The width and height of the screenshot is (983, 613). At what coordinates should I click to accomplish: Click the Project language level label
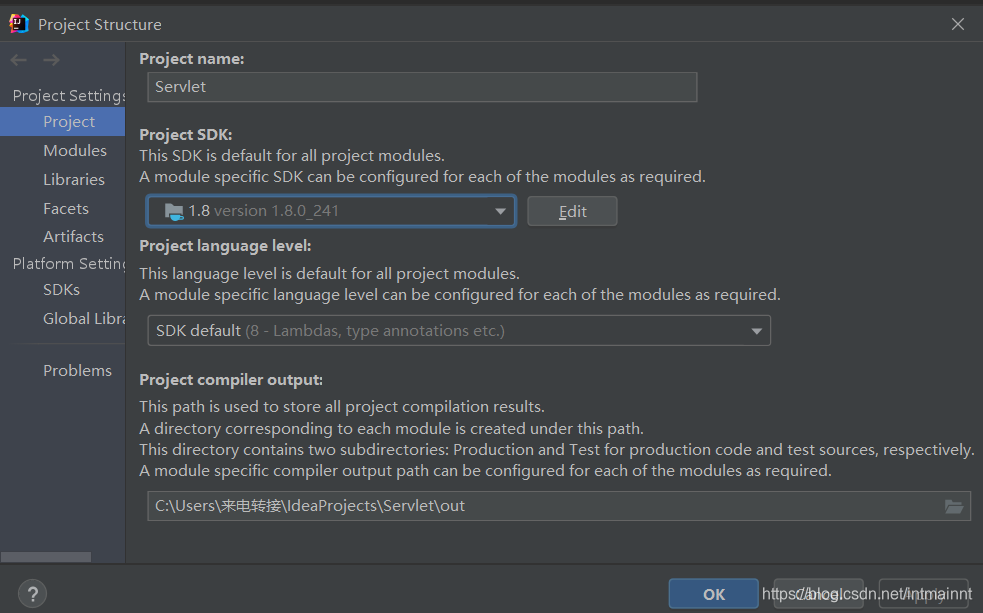point(225,246)
